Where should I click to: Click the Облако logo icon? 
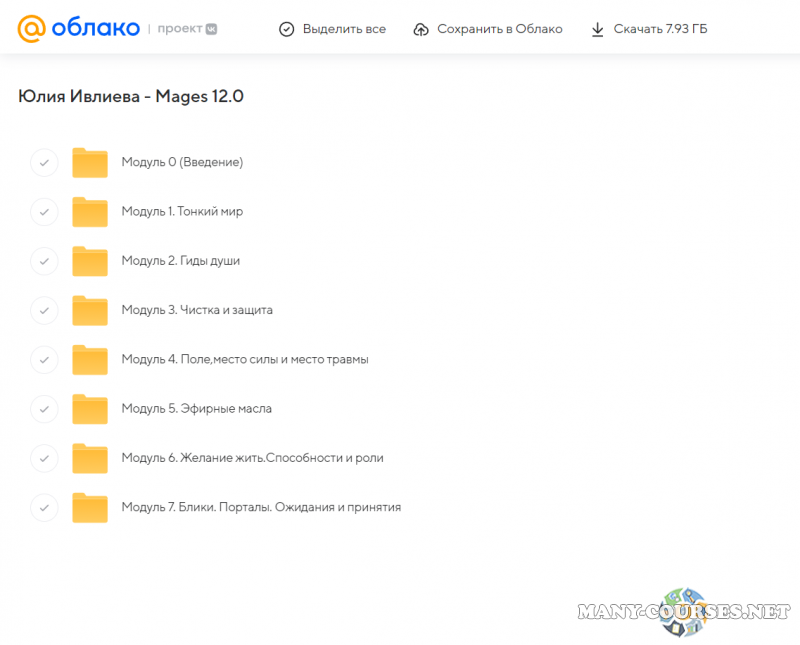point(32,28)
